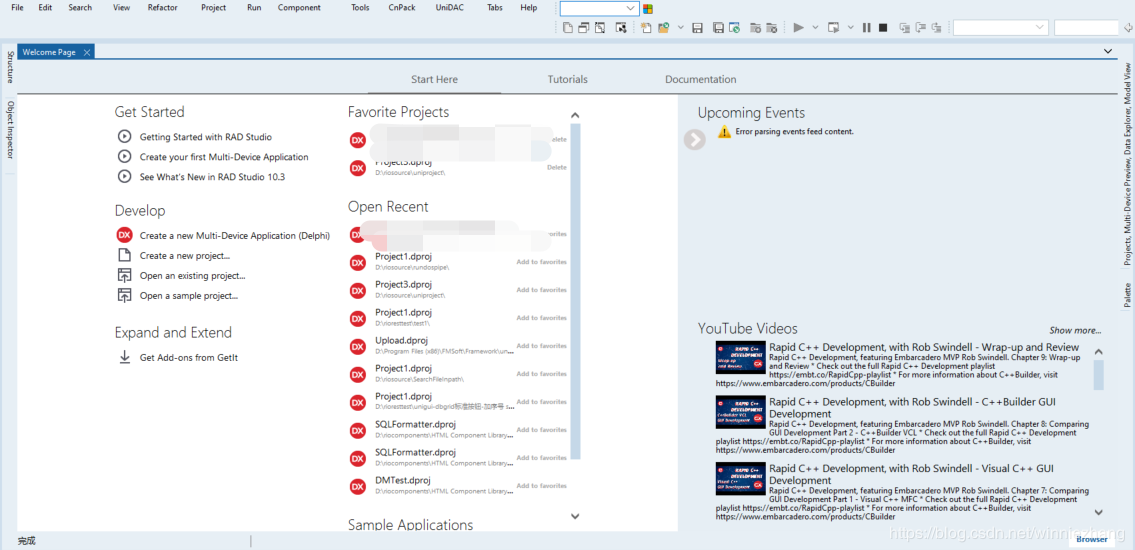Open the Wrap-up and Review video thumbnail

click(x=741, y=358)
